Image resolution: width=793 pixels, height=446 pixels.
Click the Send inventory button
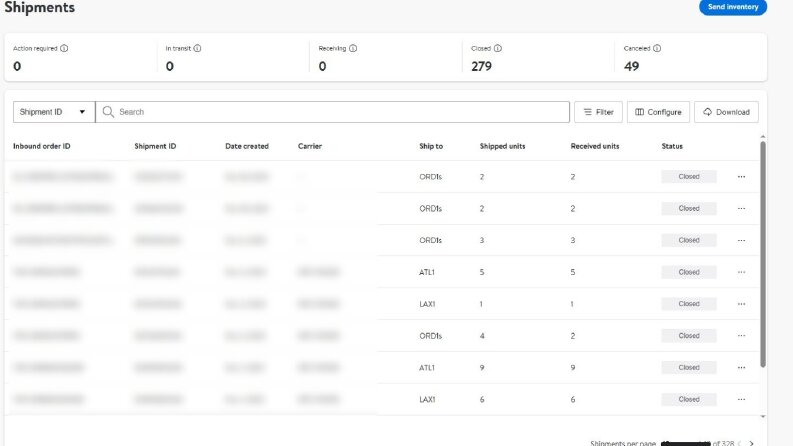tap(733, 7)
